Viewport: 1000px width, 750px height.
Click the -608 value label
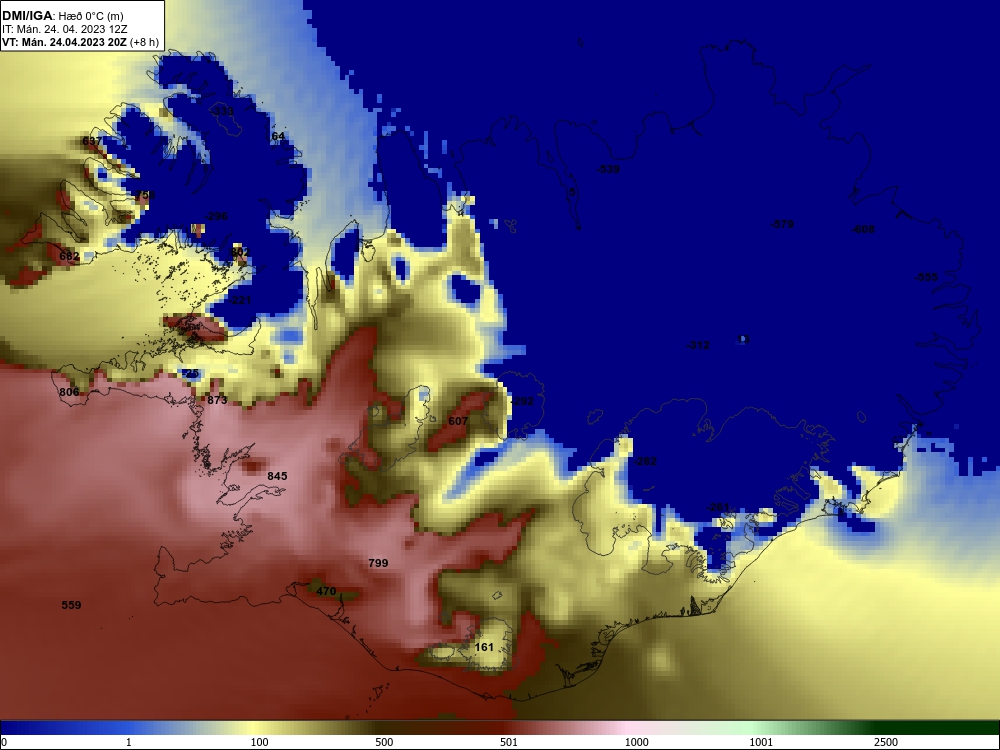click(x=864, y=230)
